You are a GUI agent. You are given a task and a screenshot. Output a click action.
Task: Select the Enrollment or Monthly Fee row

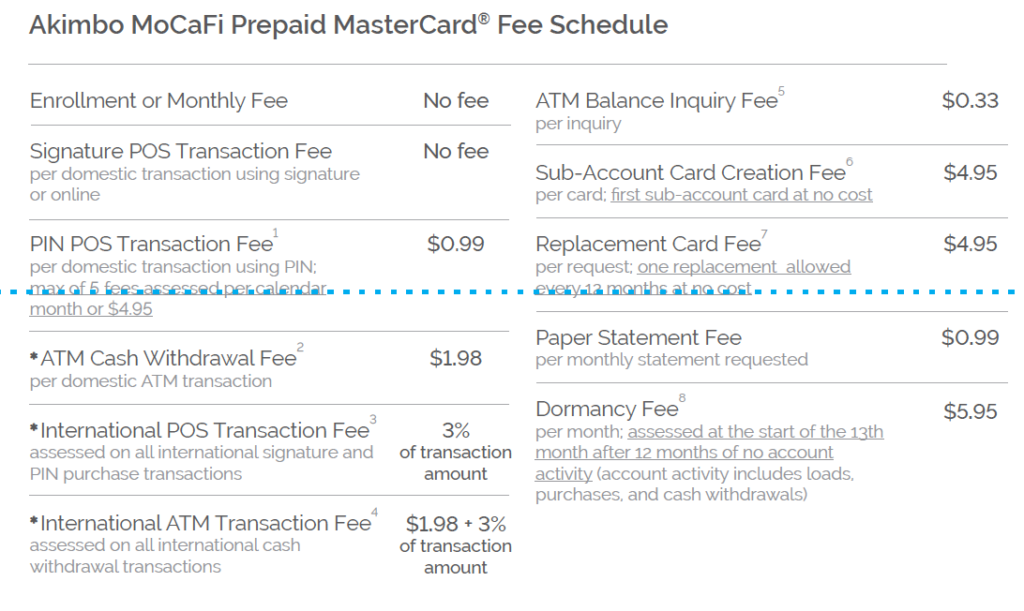[269, 100]
